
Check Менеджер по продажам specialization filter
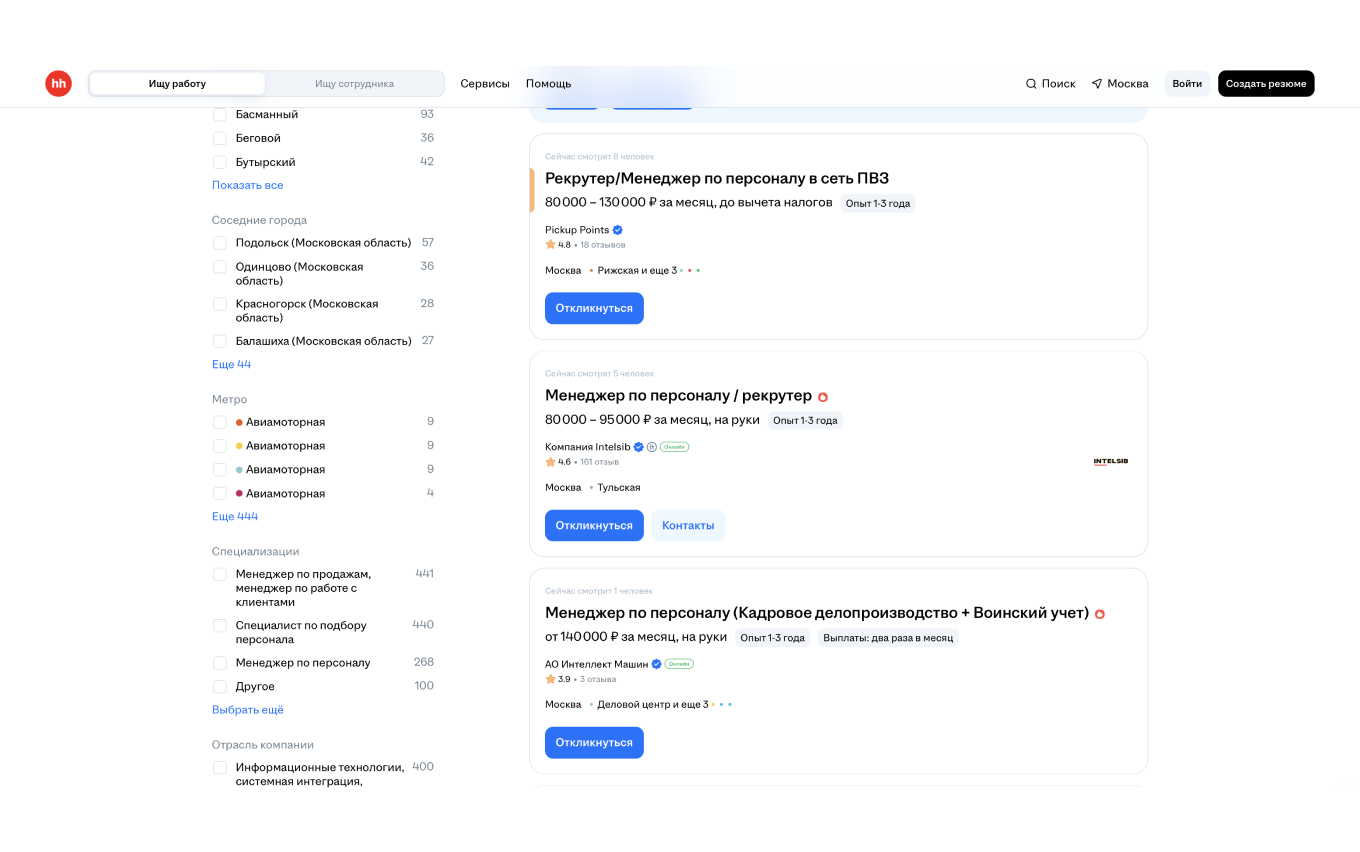click(x=220, y=575)
